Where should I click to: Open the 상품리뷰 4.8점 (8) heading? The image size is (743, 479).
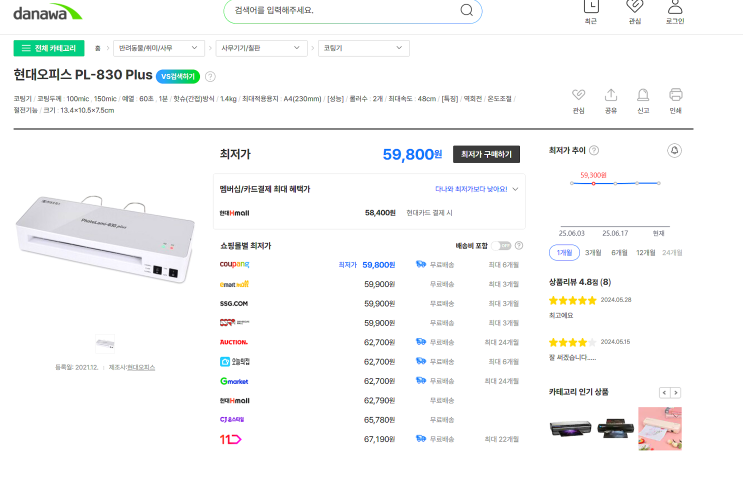point(580,282)
